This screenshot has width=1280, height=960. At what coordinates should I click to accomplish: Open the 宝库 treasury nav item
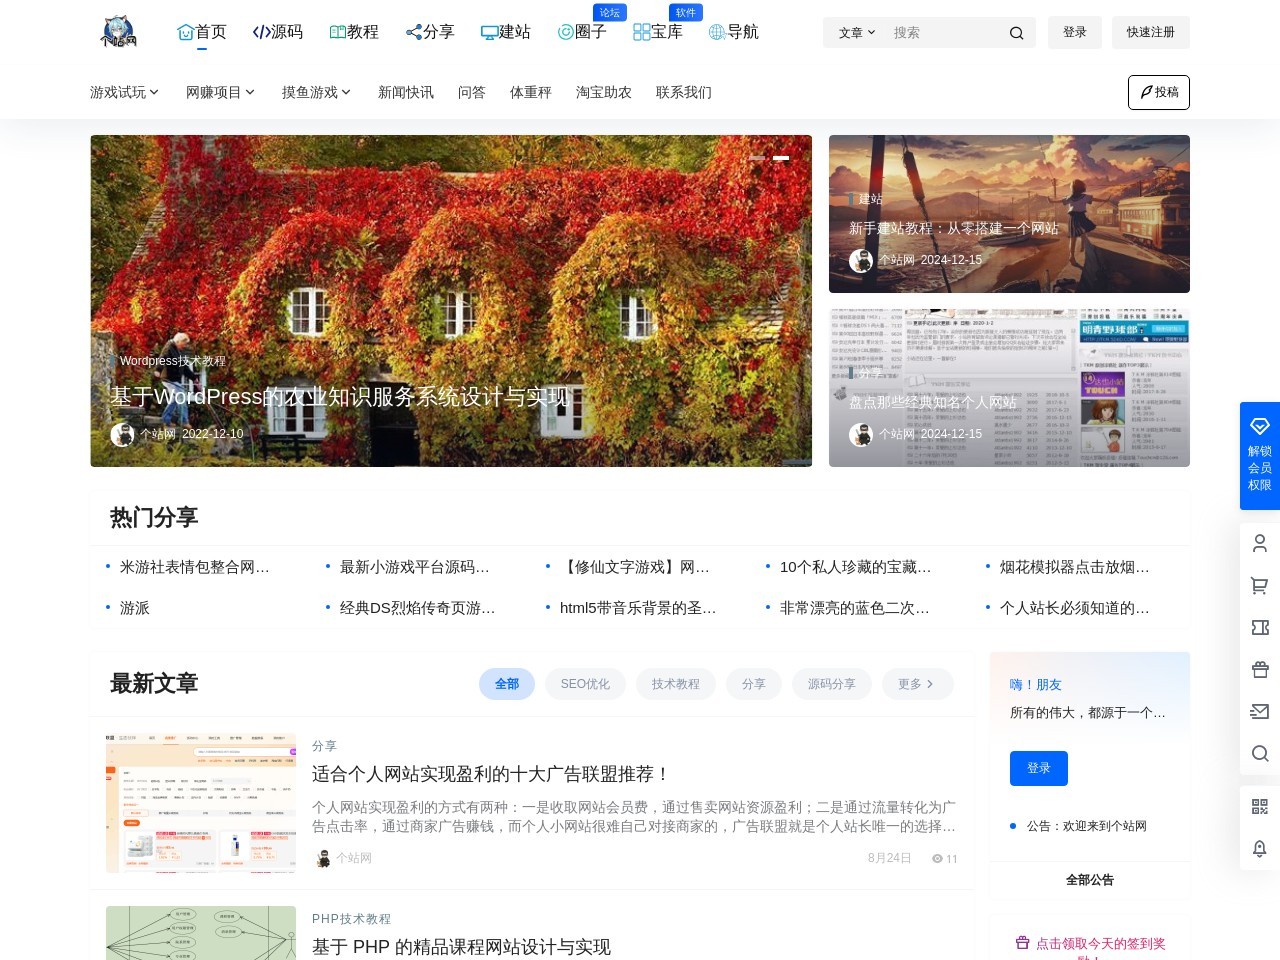click(x=657, y=32)
